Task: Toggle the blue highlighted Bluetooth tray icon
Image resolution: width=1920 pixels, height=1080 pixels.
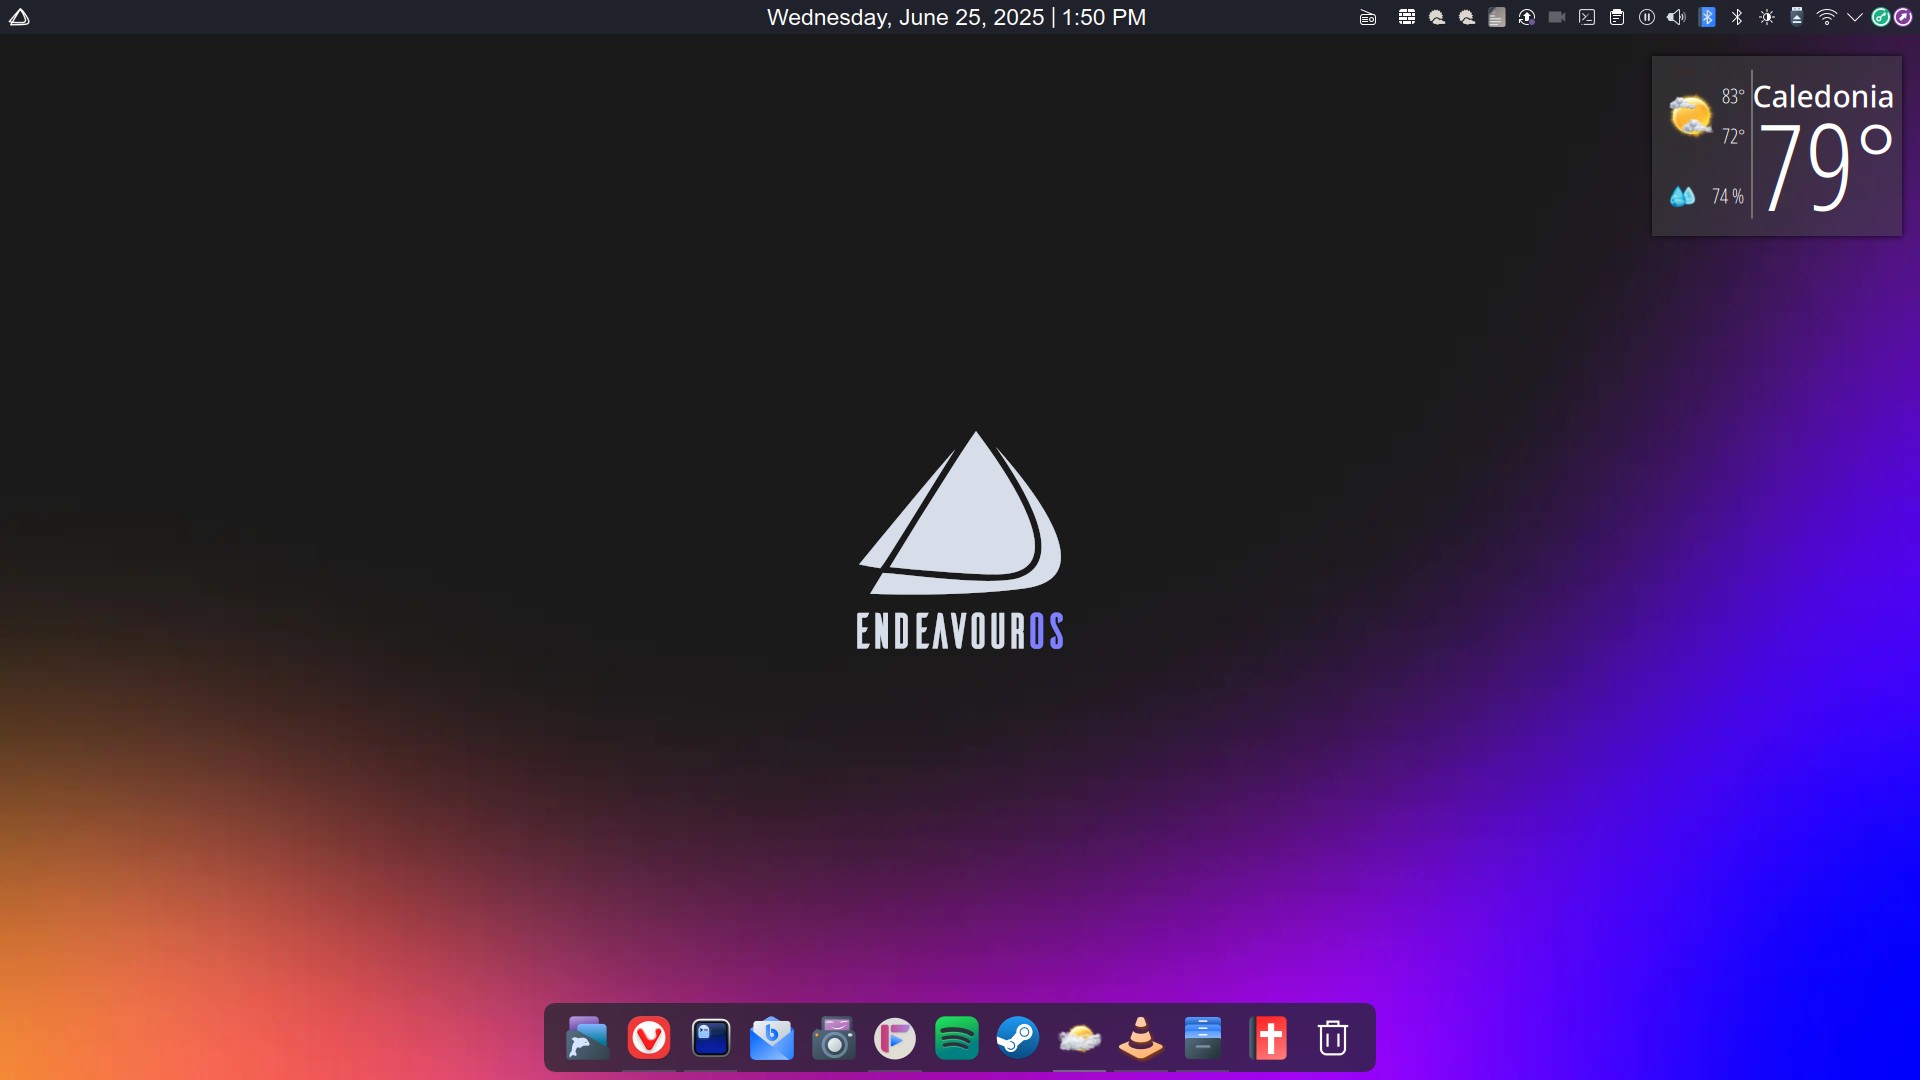Action: click(x=1707, y=17)
